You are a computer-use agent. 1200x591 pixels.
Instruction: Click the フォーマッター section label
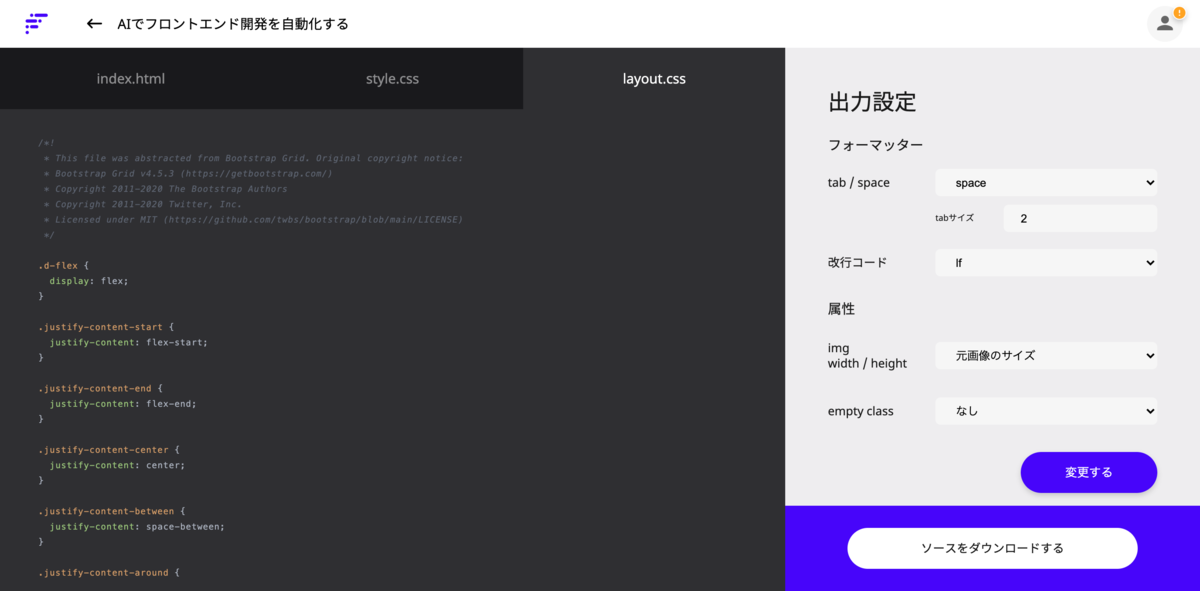click(x=875, y=145)
